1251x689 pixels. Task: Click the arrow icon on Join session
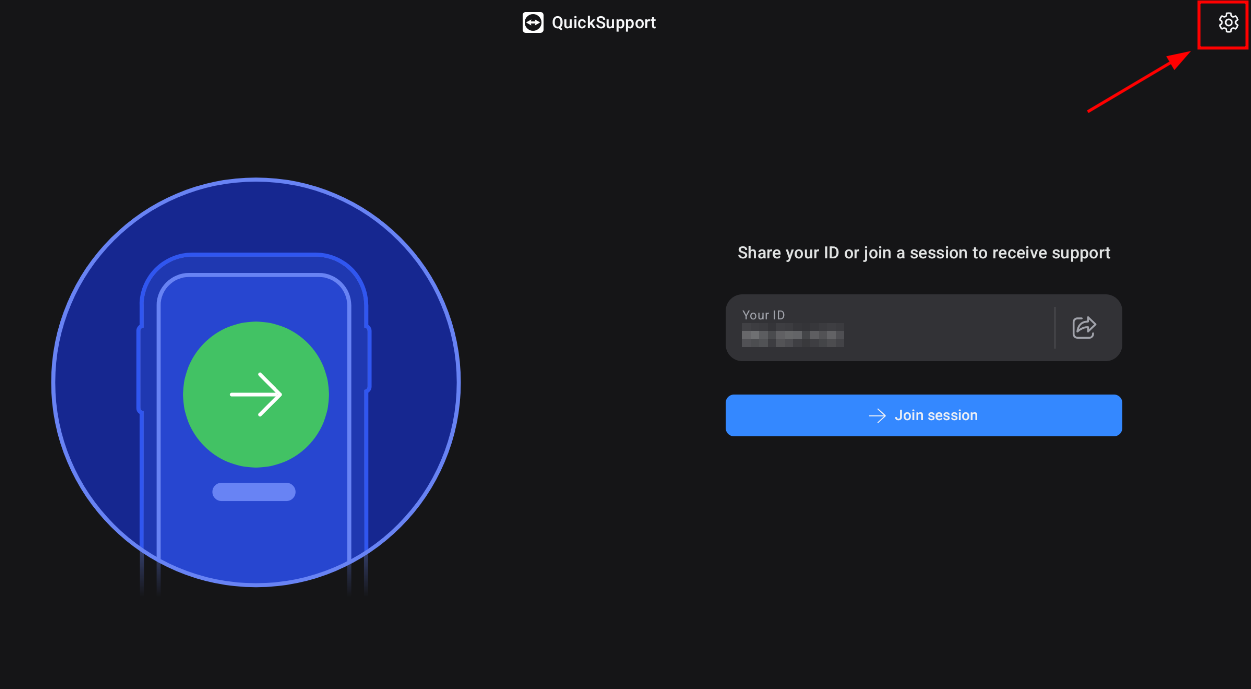[877, 416]
